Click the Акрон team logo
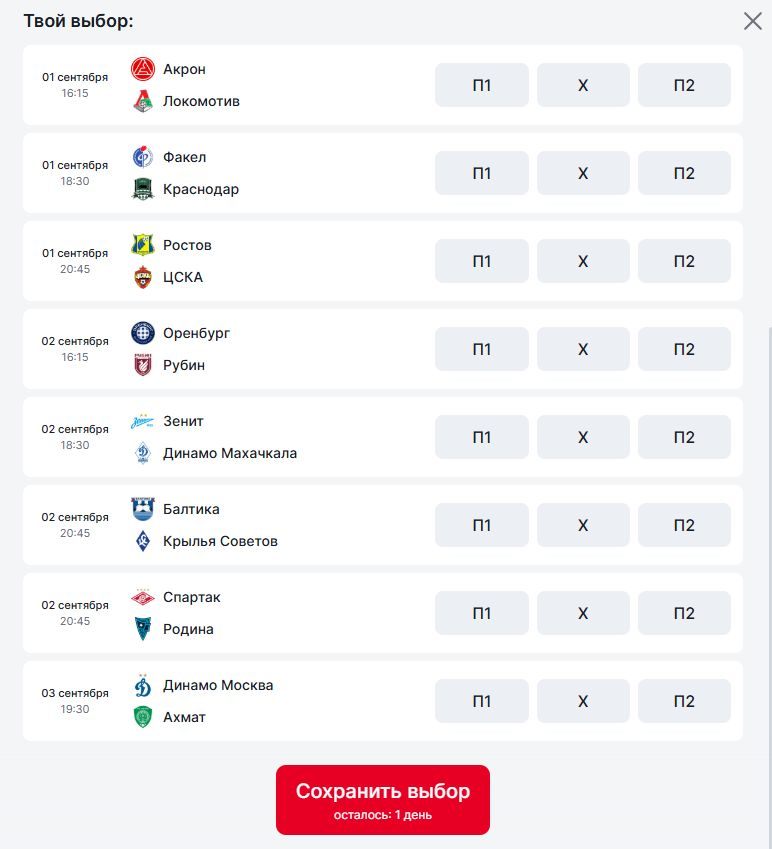772x849 pixels. 143,69
